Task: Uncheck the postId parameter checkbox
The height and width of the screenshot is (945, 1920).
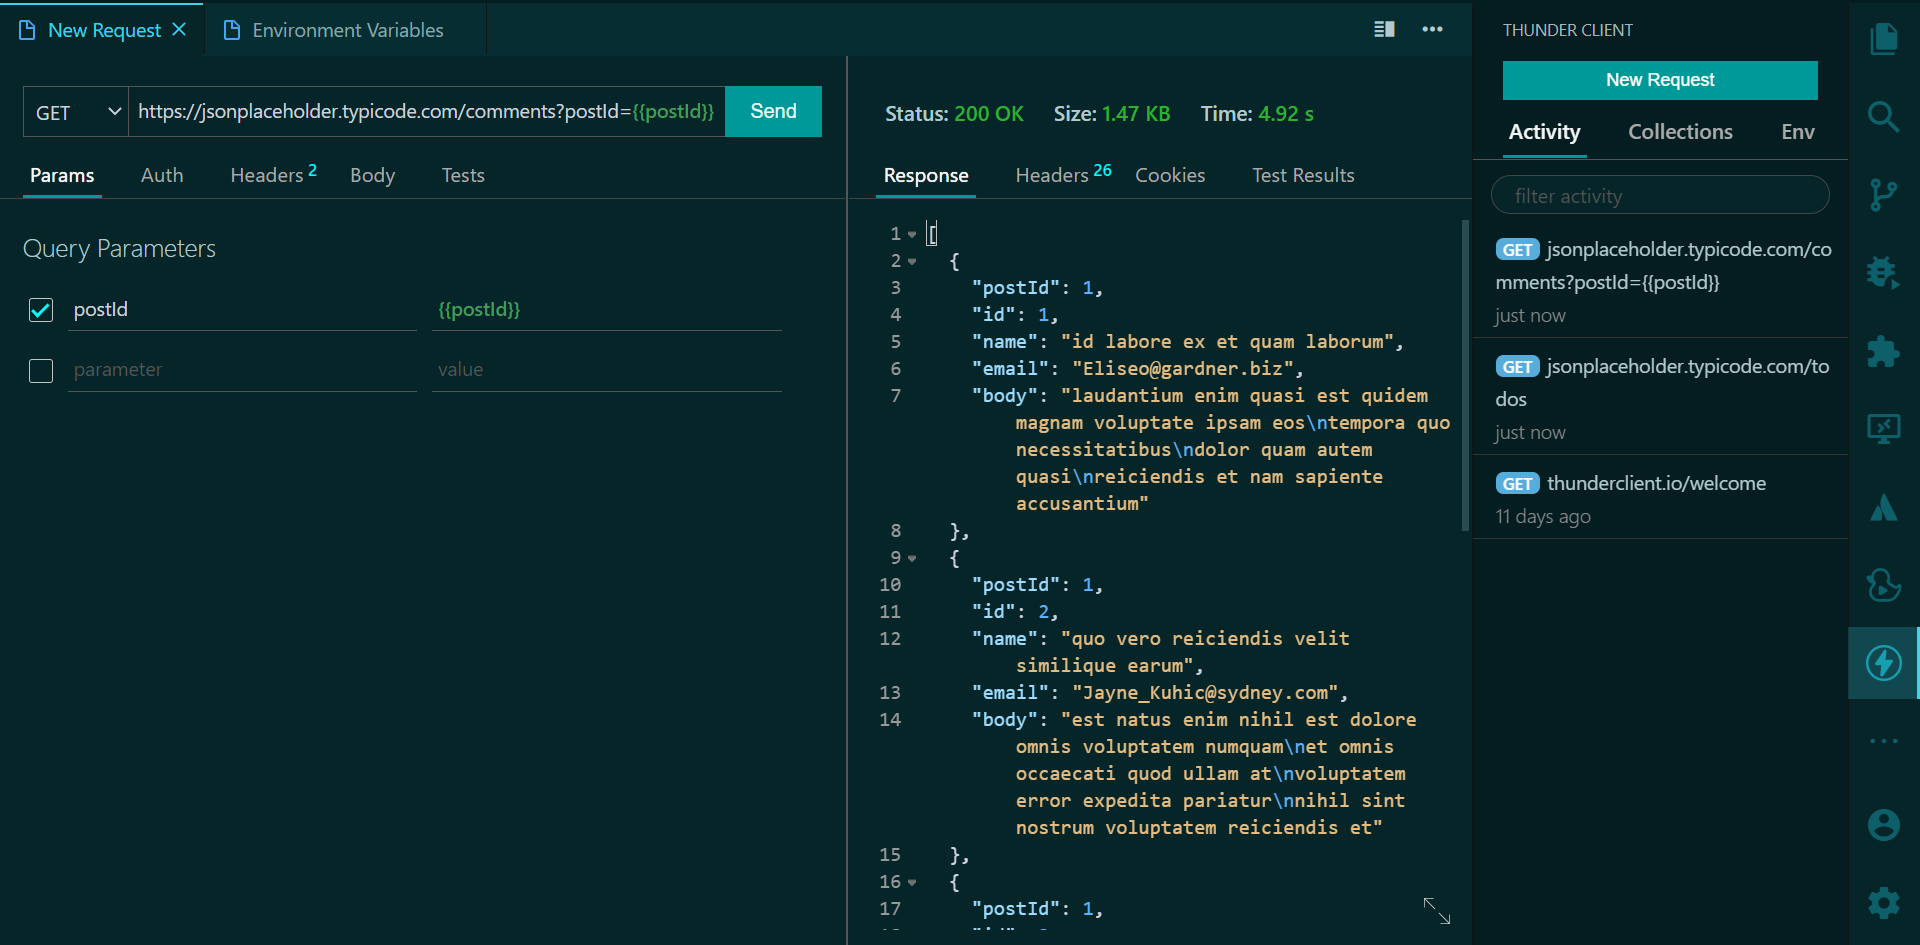Action: [x=41, y=310]
